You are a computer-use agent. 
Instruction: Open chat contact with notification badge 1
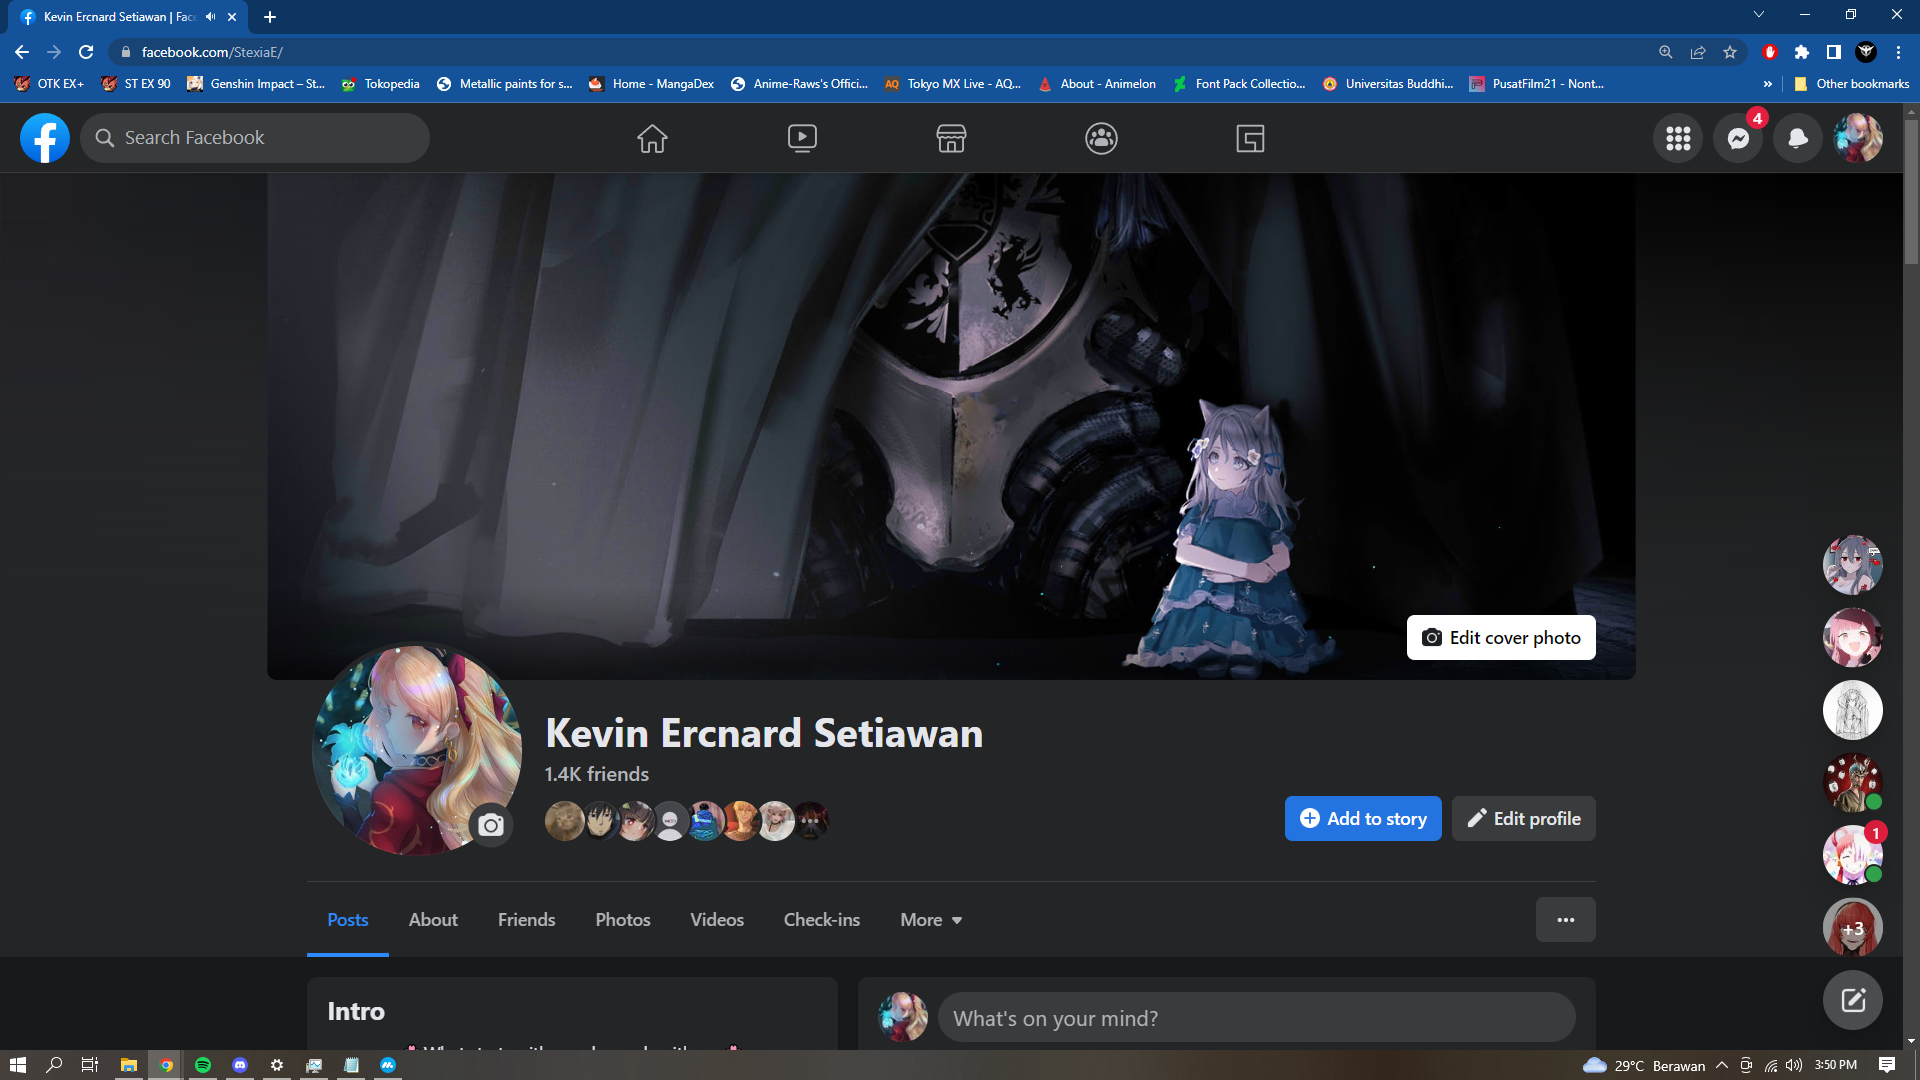coord(1853,855)
